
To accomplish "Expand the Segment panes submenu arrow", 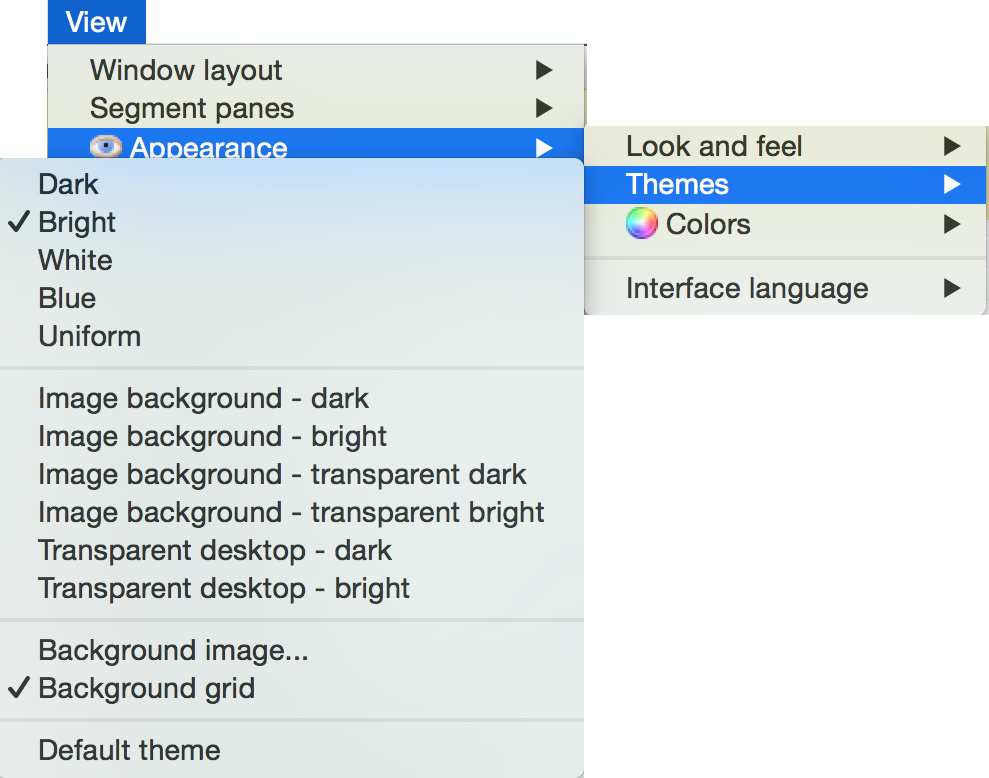I will coord(543,108).
